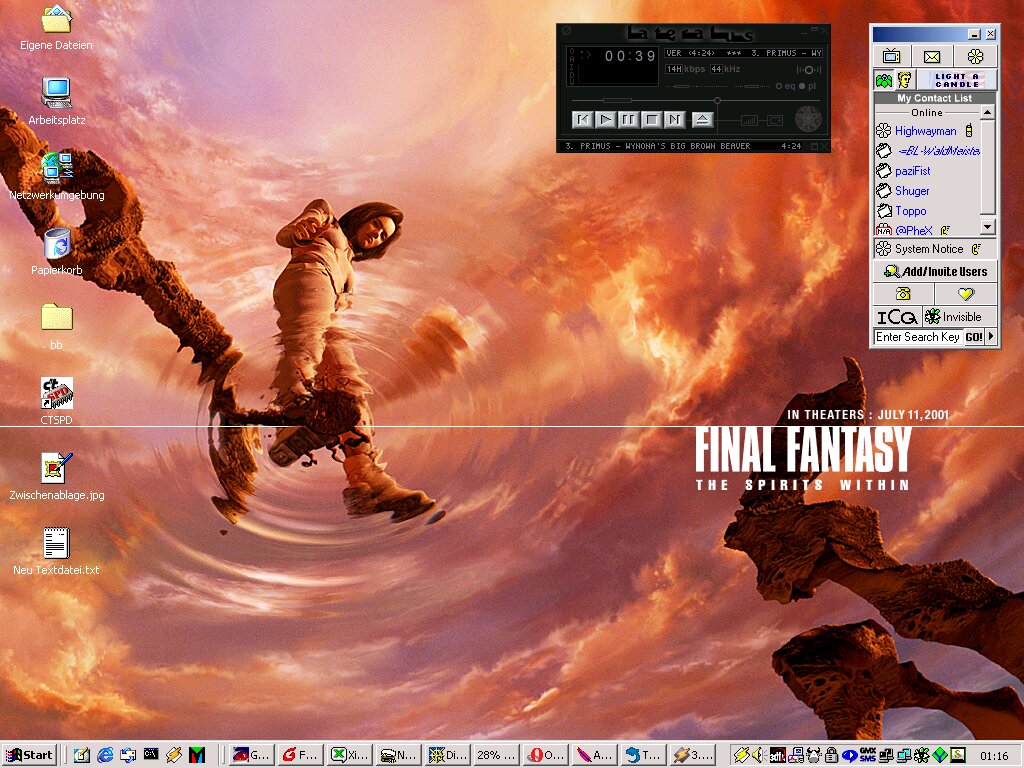Select the Netzwerkumgebung desktop icon

point(56,176)
